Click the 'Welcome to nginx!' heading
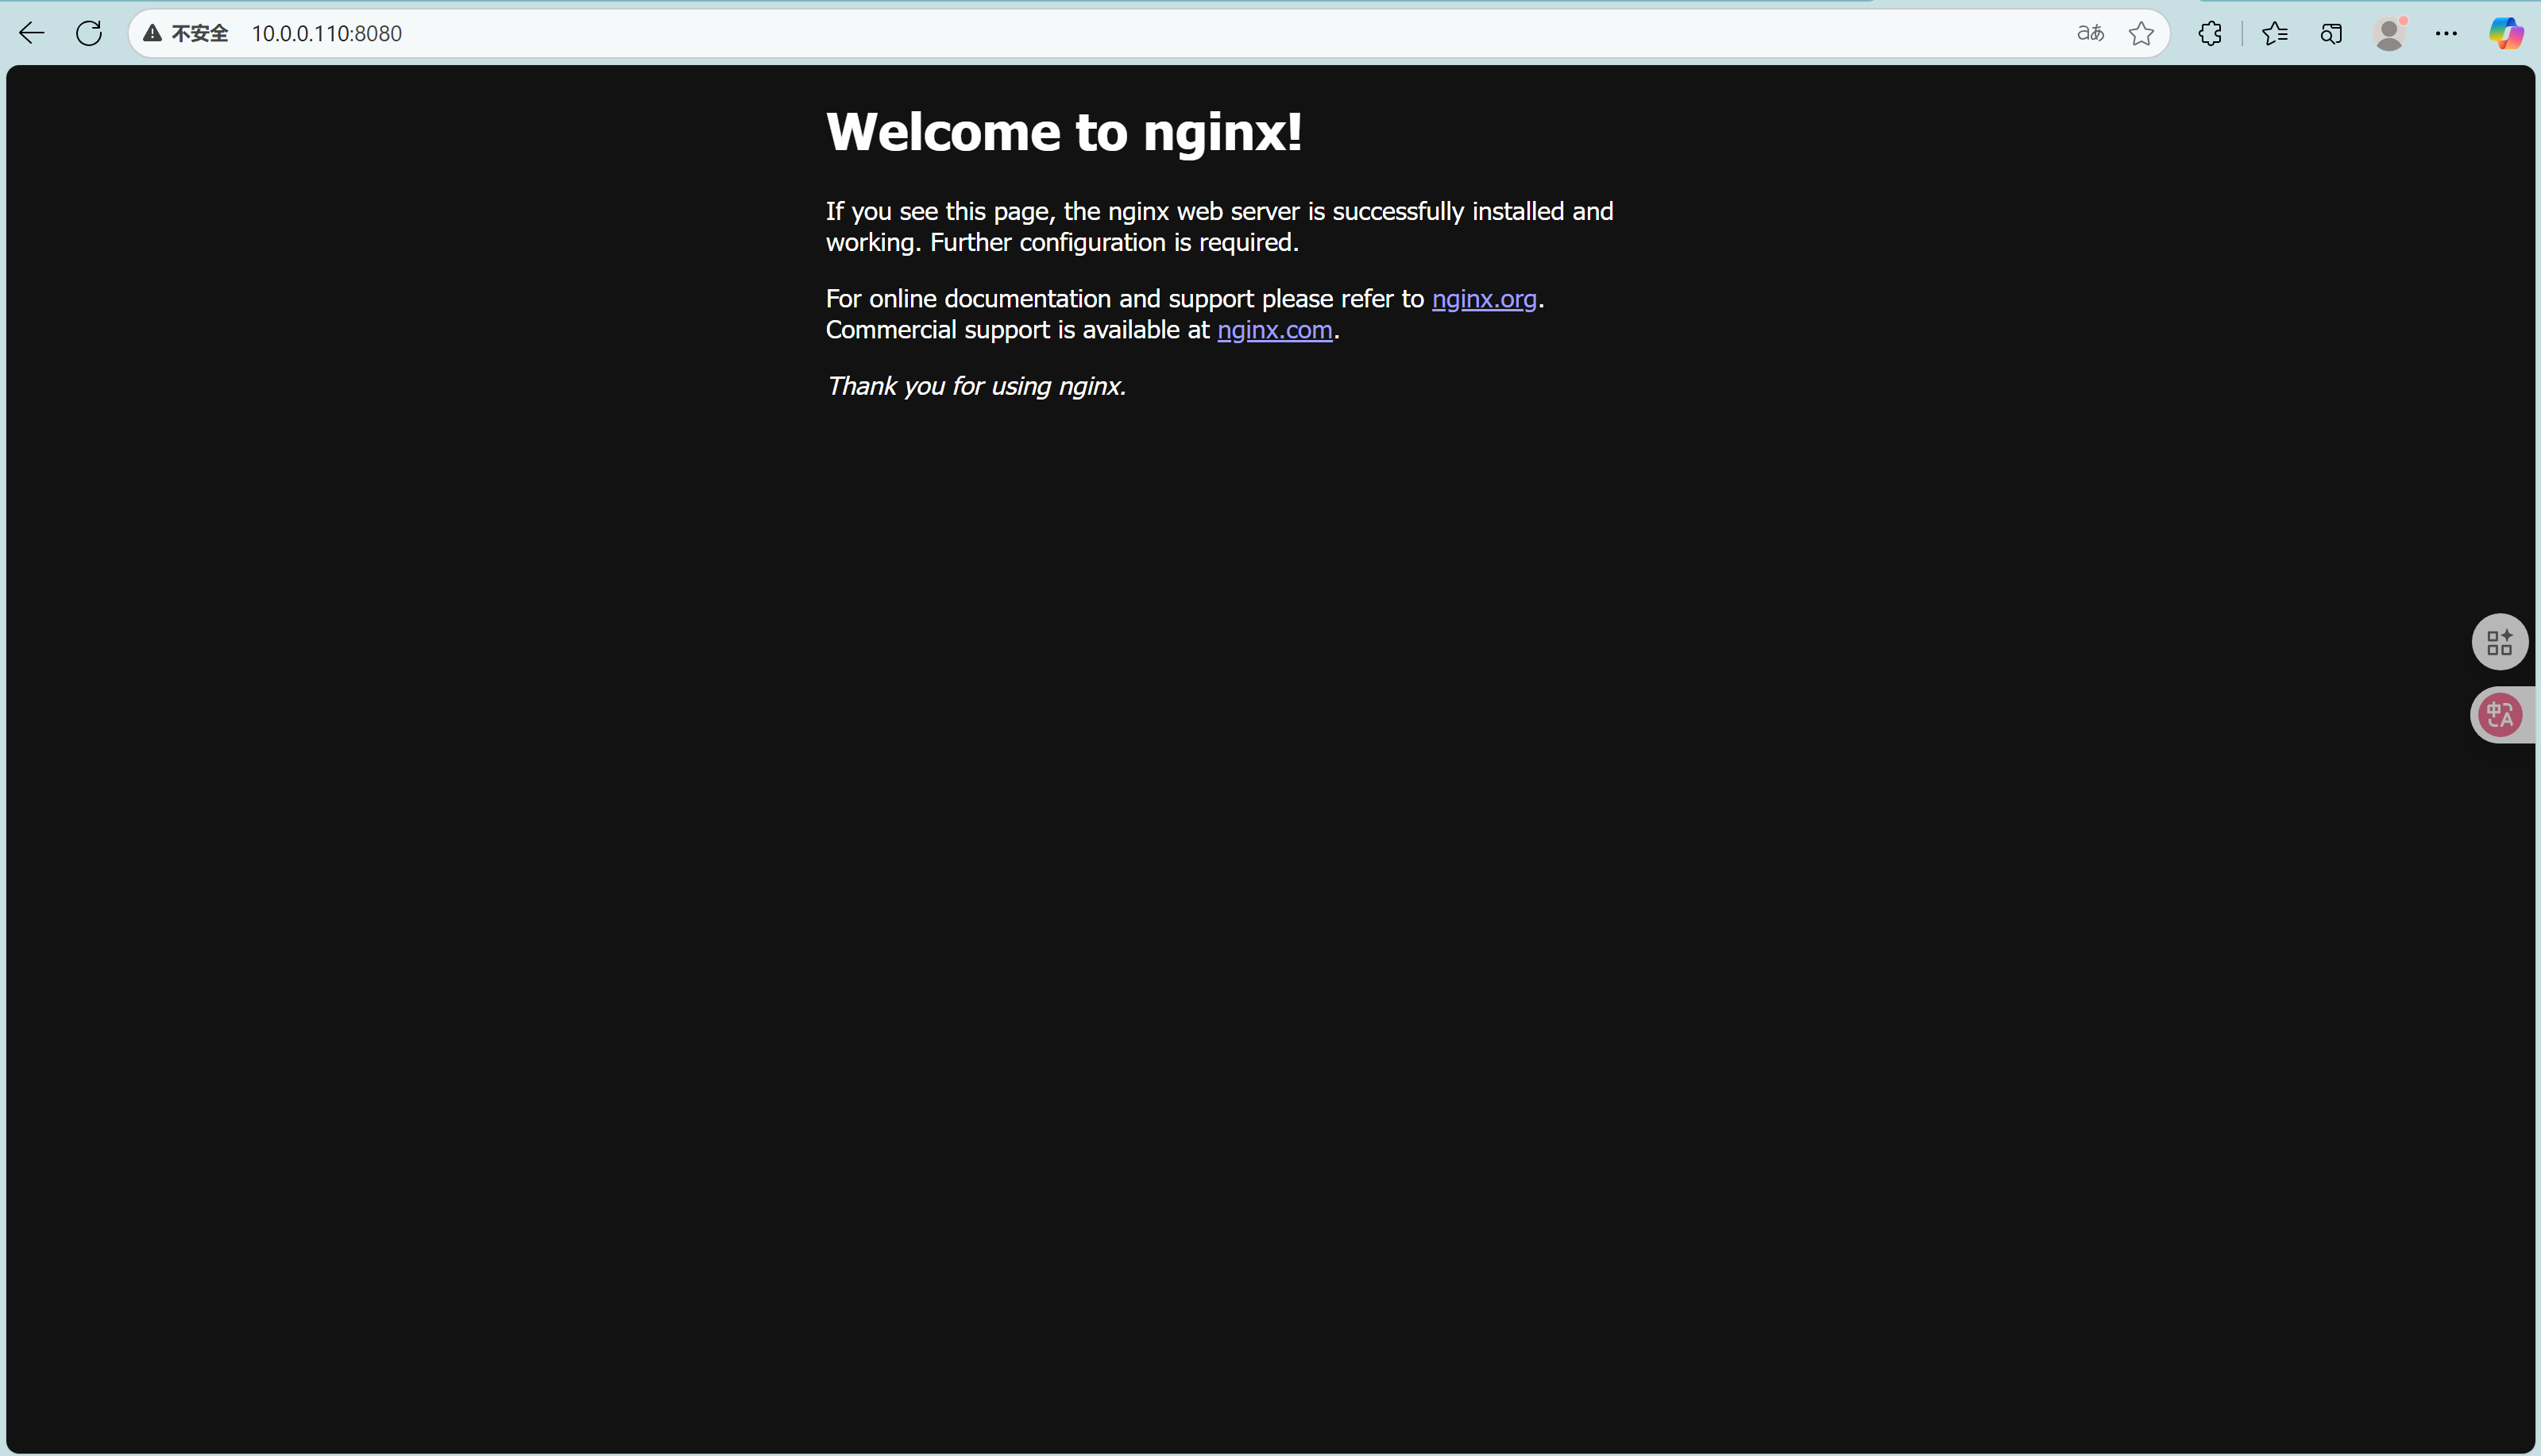The height and width of the screenshot is (1456, 2541). [x=1064, y=132]
